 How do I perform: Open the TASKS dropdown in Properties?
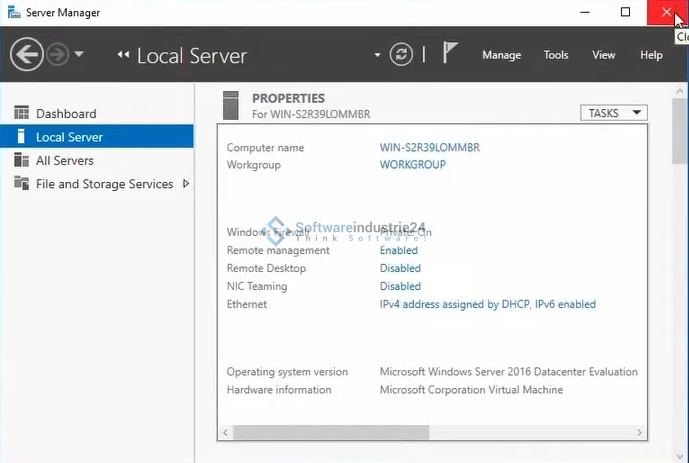[613, 113]
